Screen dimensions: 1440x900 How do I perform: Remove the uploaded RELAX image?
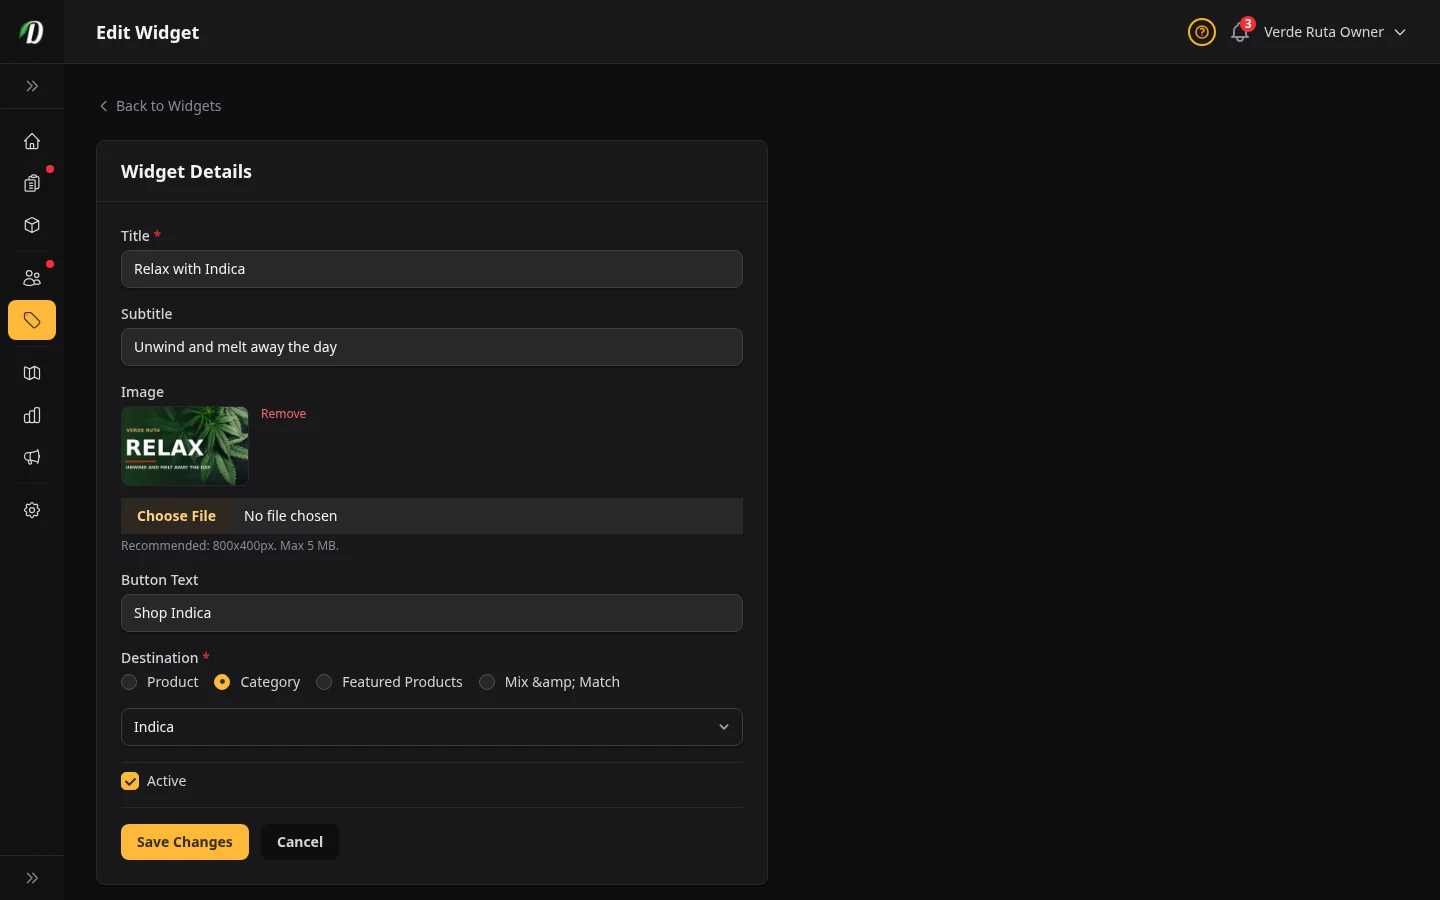point(283,413)
